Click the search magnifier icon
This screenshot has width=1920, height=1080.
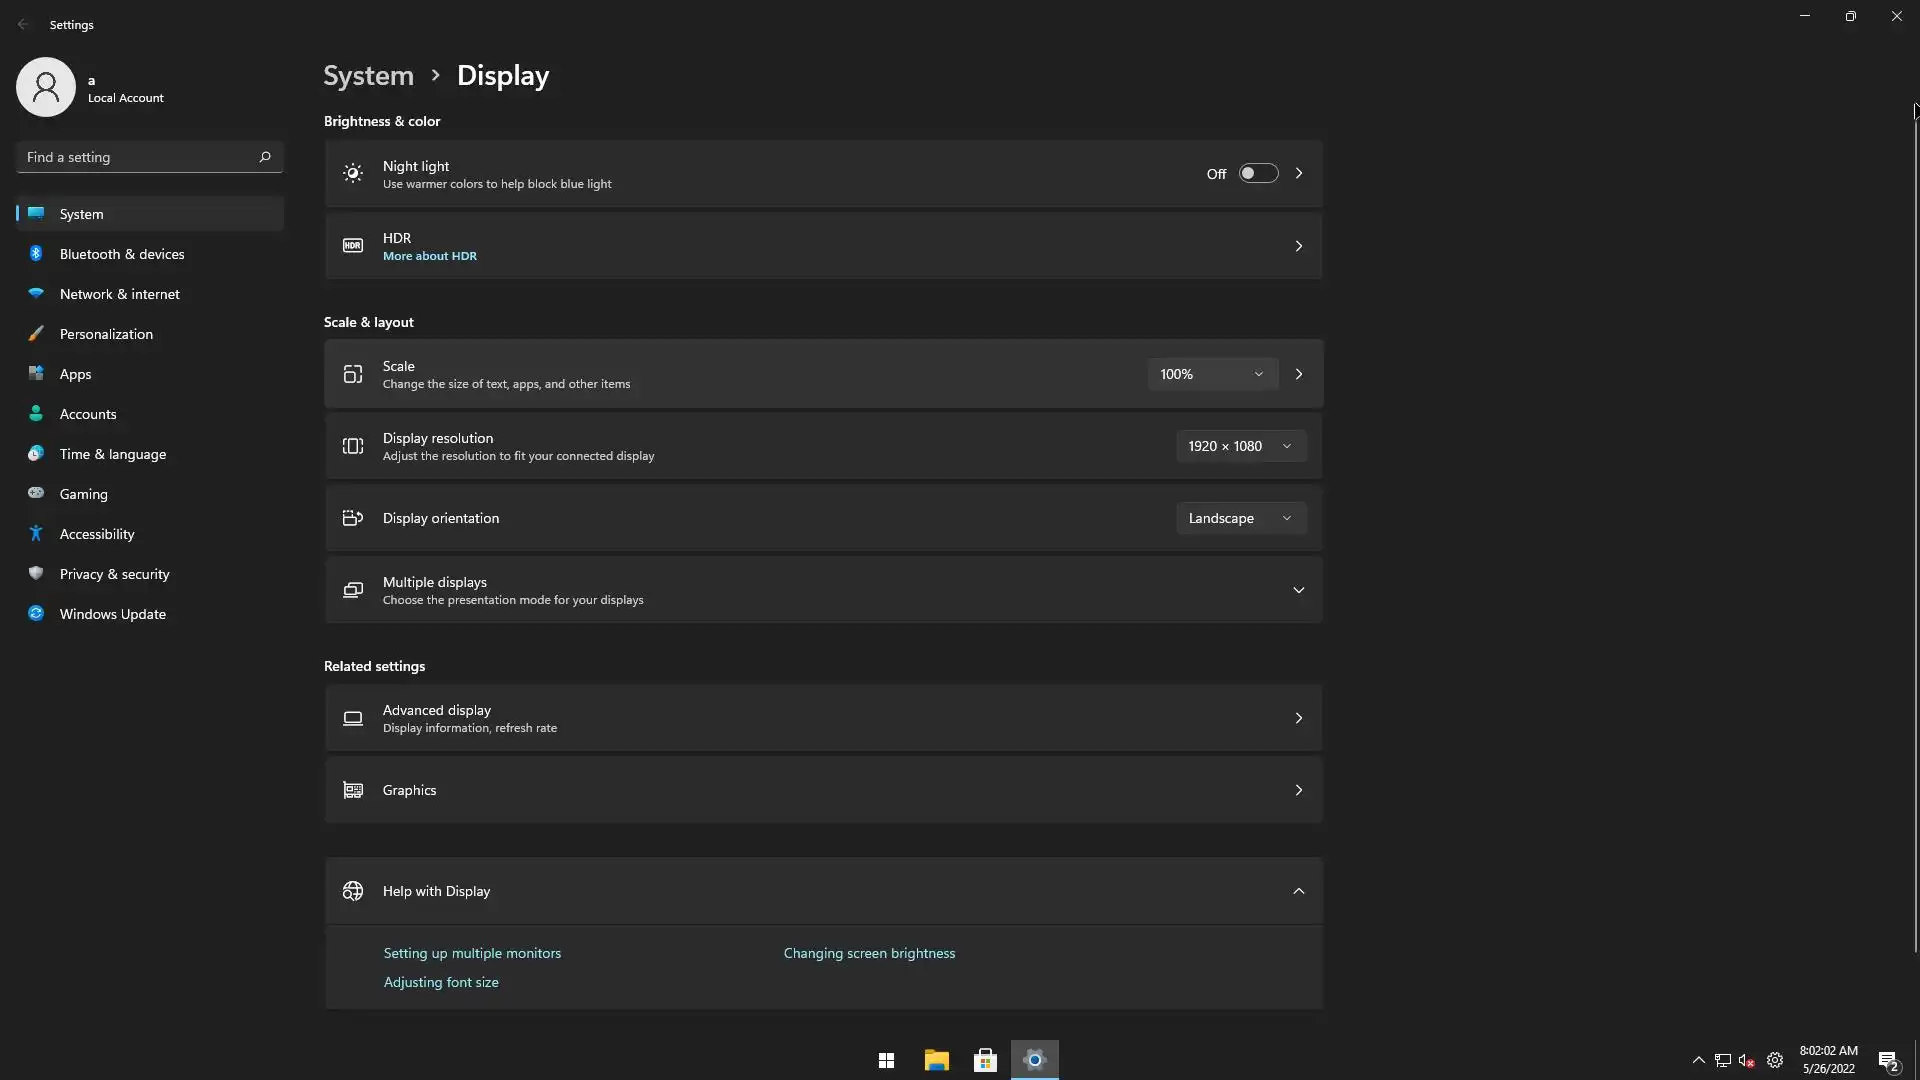(265, 157)
